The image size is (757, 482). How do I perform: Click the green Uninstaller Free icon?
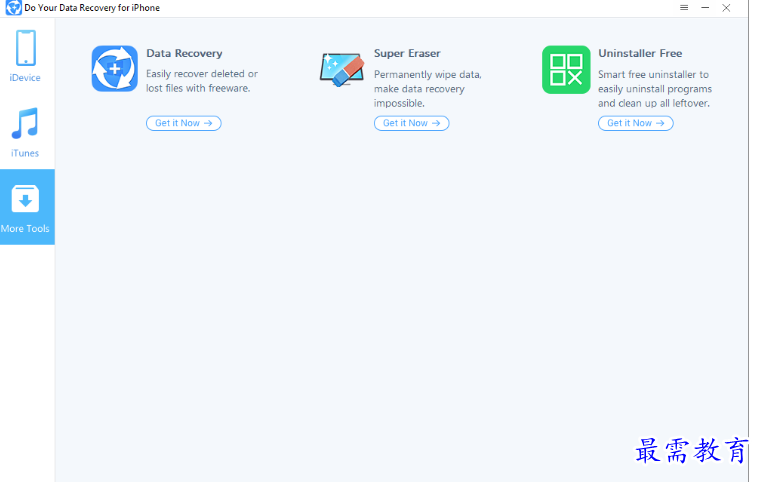[x=566, y=70]
